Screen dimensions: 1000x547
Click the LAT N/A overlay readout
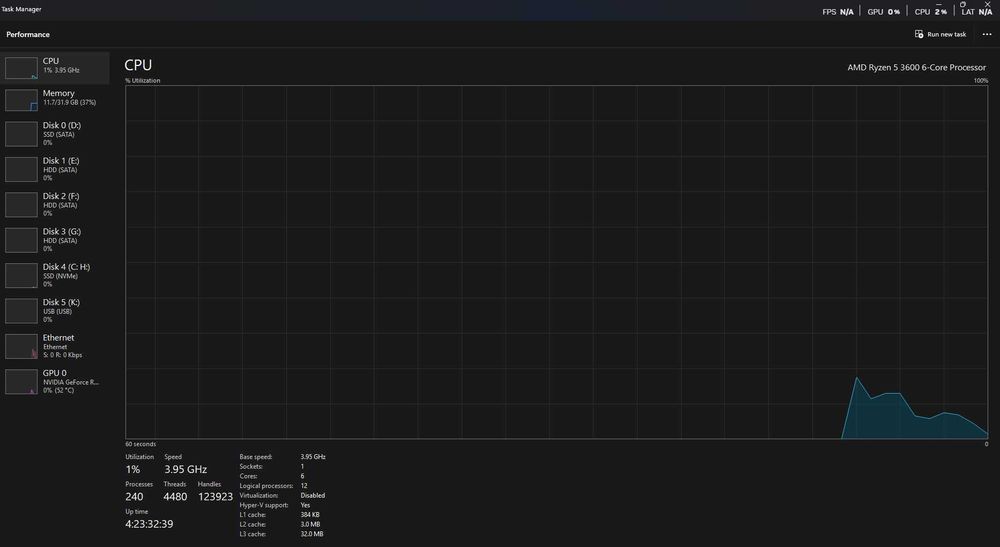(976, 11)
